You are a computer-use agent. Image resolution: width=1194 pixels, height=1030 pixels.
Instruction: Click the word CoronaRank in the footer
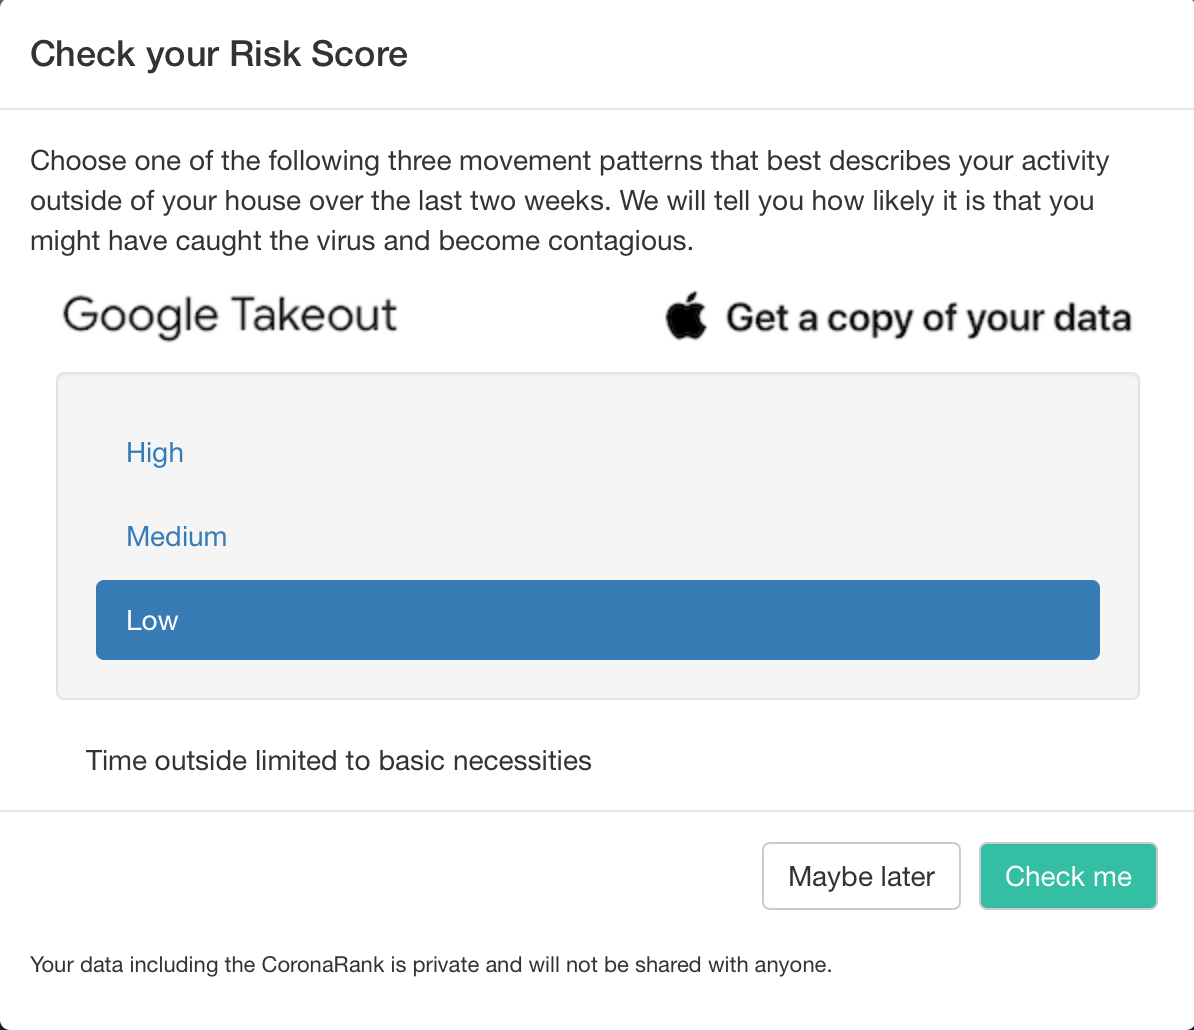(323, 965)
